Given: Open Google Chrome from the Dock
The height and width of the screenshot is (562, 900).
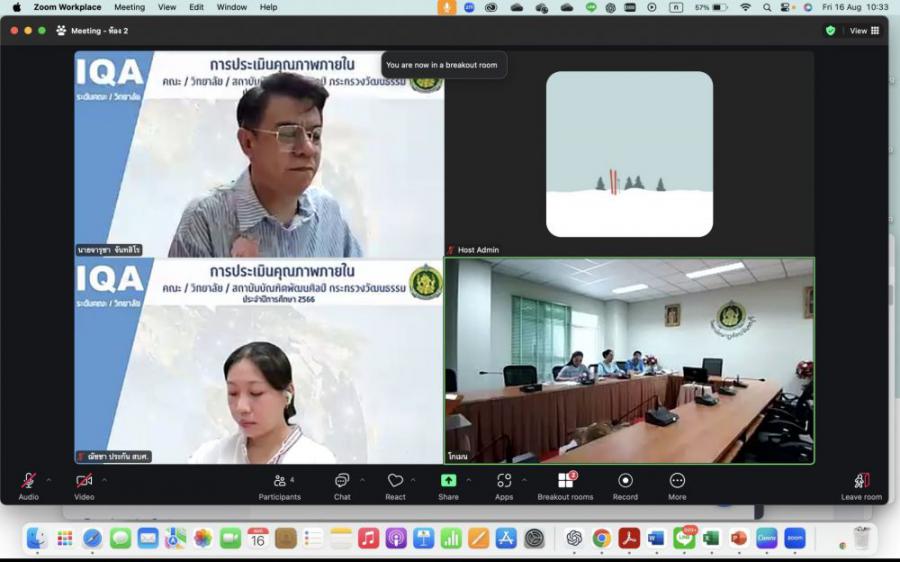Looking at the screenshot, I should (601, 538).
